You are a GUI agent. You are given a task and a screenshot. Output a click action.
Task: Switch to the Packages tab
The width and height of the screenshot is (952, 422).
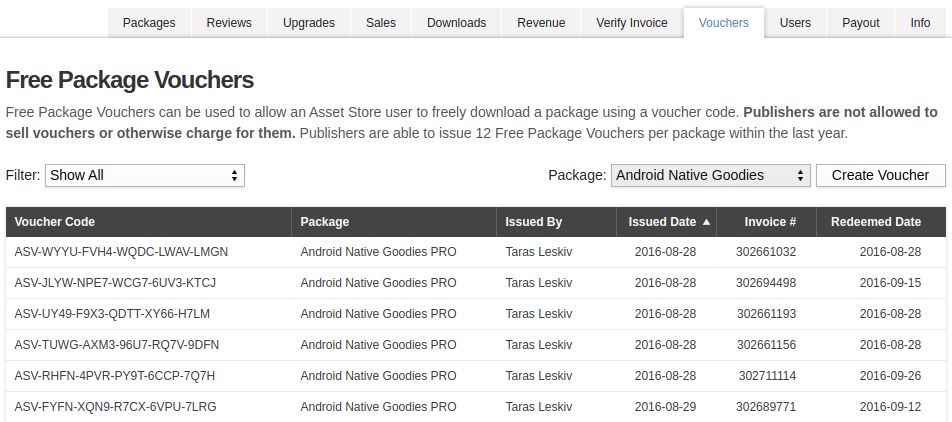tap(149, 23)
